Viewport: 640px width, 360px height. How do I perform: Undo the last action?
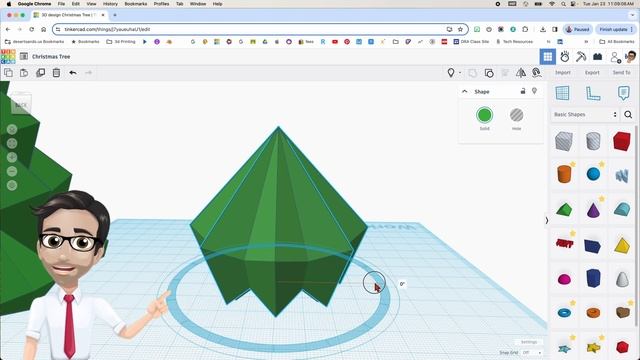tap(73, 73)
